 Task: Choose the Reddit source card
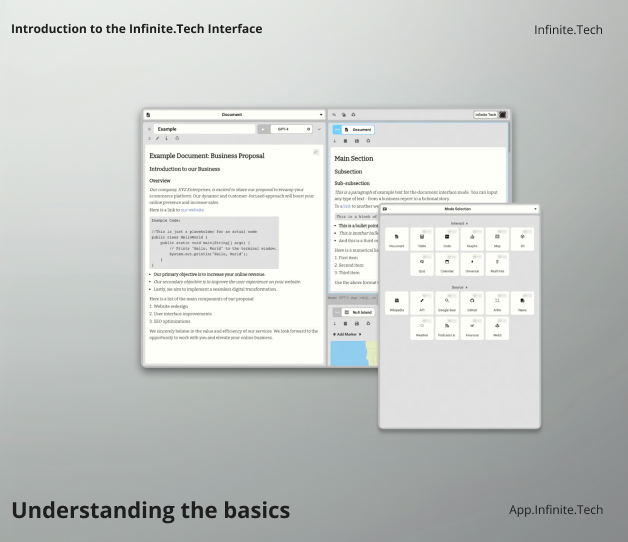click(497, 328)
